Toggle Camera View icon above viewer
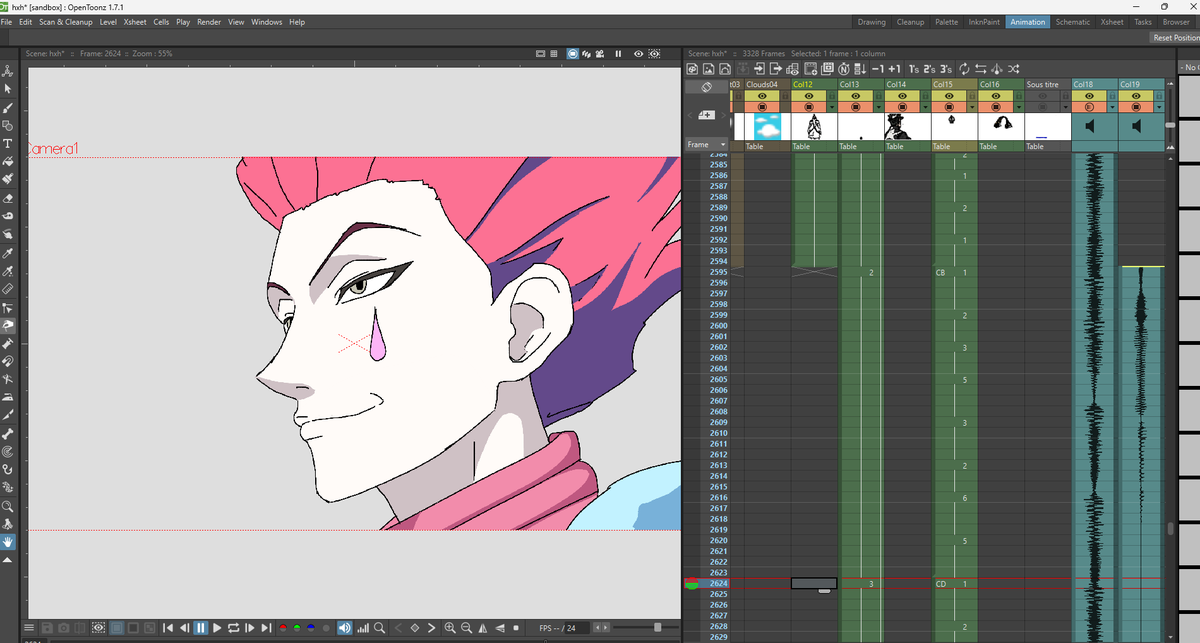This screenshot has width=1200, height=643. [600, 54]
